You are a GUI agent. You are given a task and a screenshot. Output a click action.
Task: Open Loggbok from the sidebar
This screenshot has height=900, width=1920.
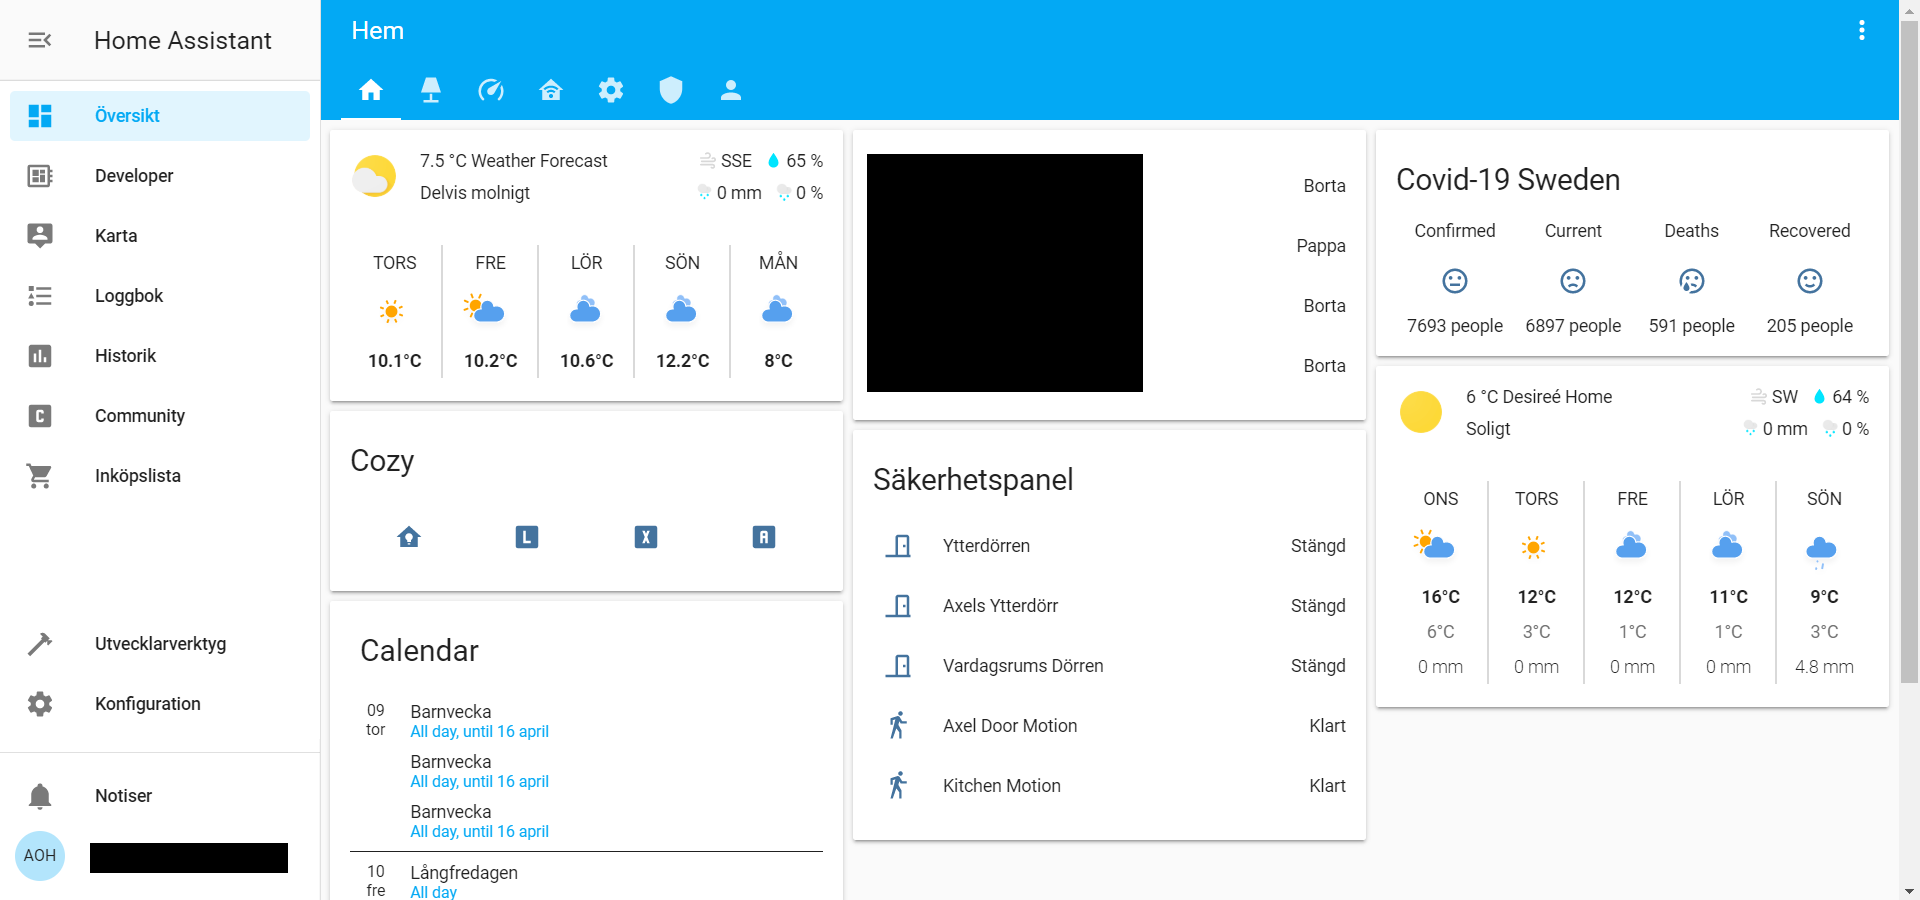point(129,296)
